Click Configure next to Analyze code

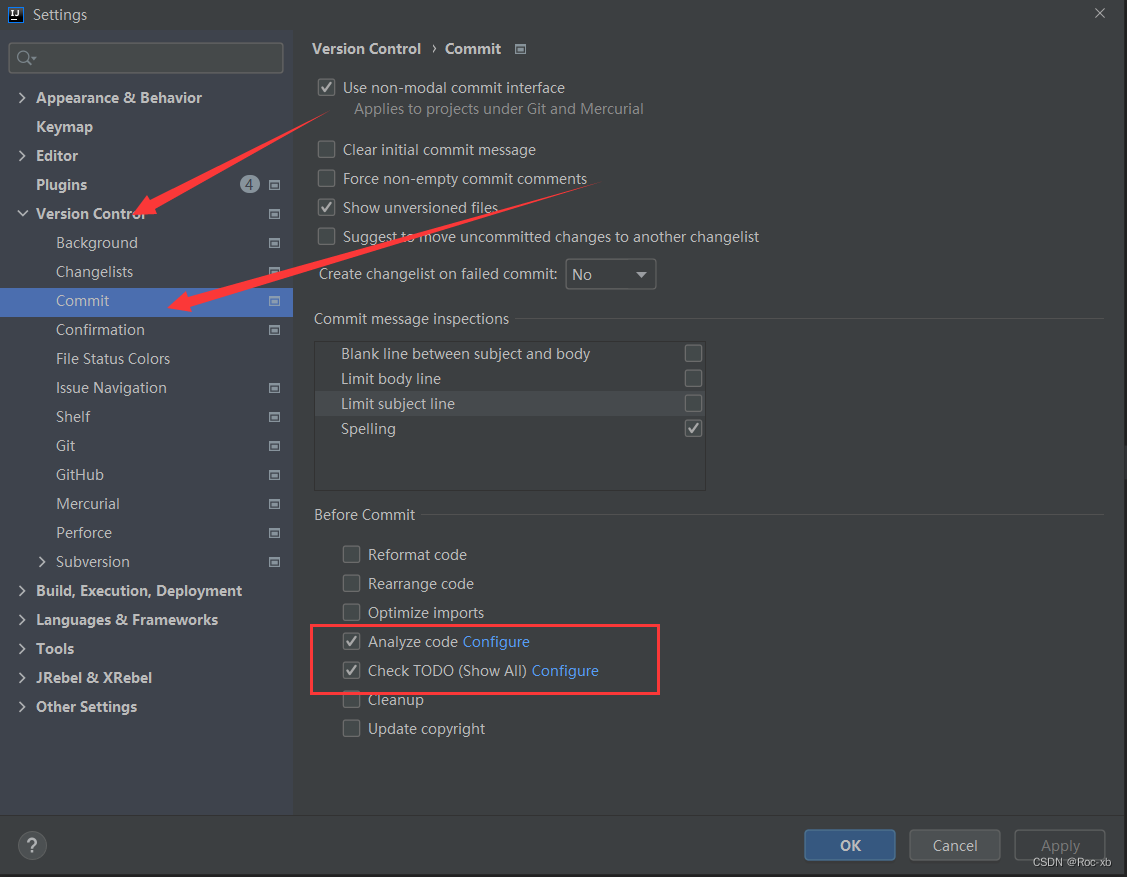click(496, 641)
